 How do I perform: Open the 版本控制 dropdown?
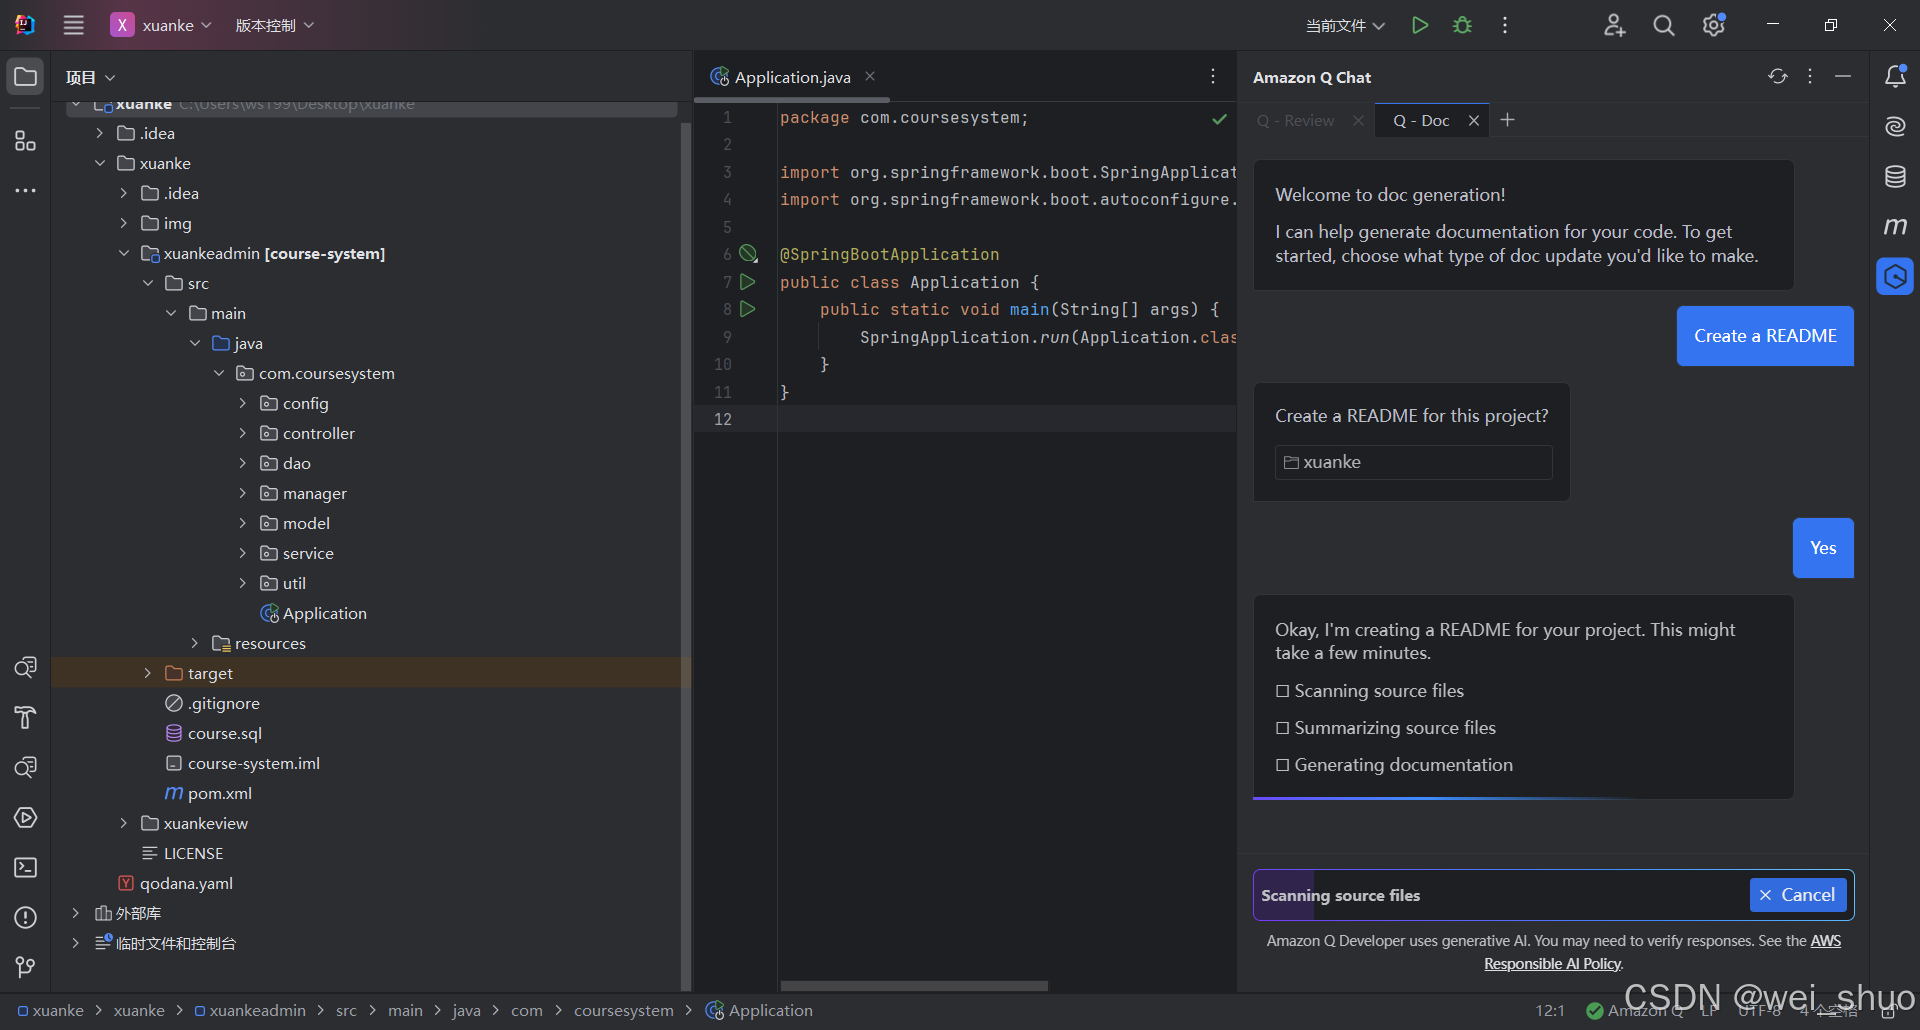pos(275,25)
